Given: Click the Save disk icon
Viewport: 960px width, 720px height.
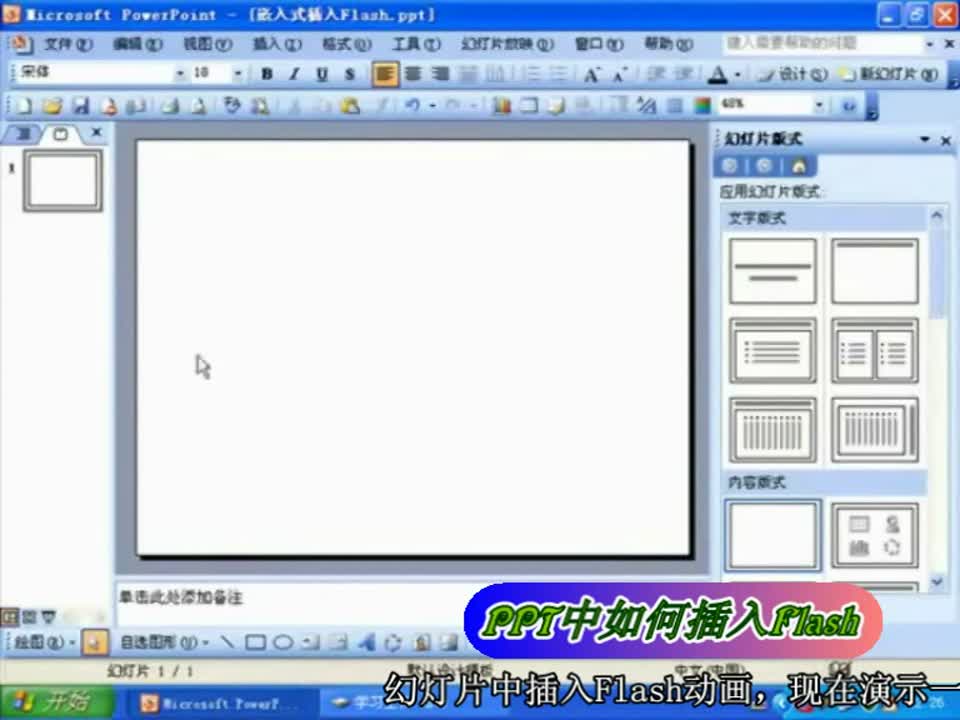Looking at the screenshot, I should click(x=81, y=106).
